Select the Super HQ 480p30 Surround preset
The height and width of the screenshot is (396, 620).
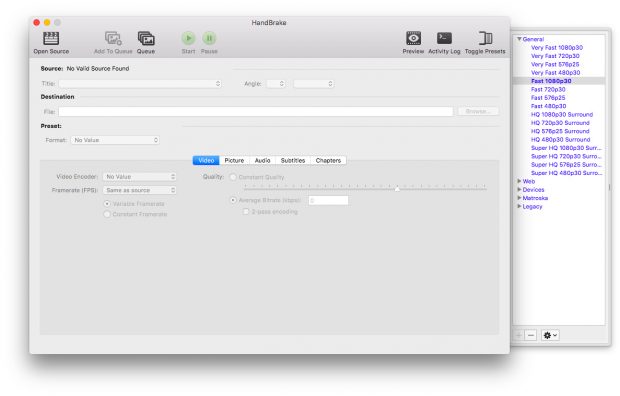566,173
